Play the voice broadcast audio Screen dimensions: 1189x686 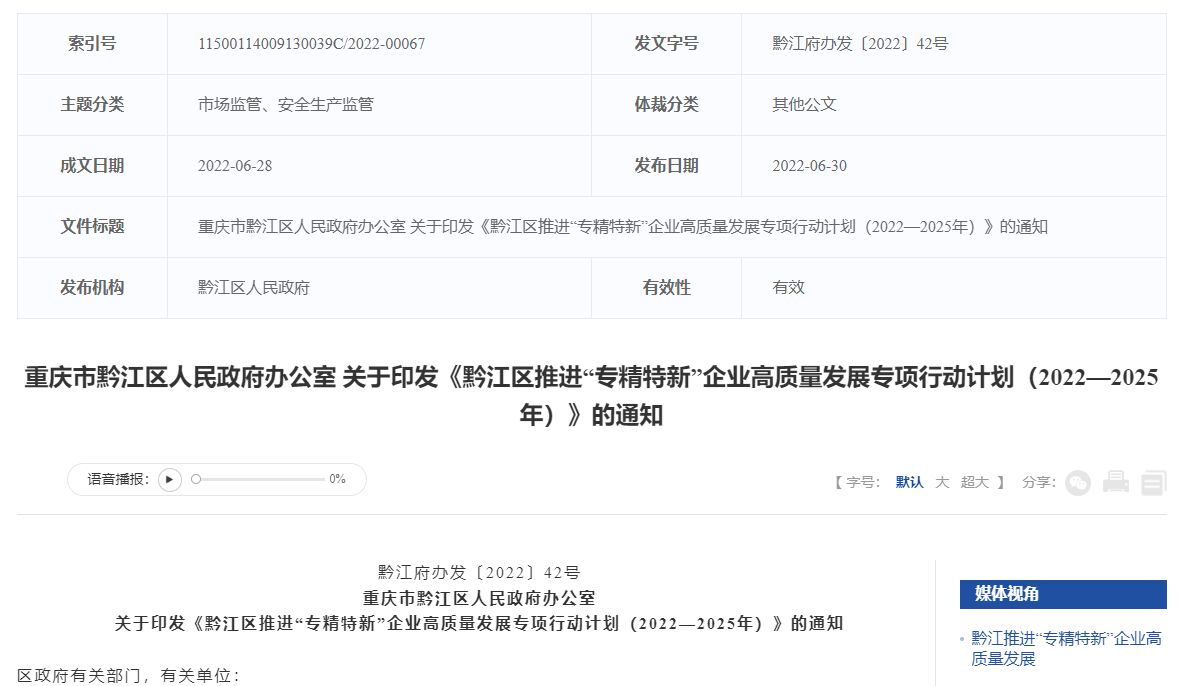170,480
